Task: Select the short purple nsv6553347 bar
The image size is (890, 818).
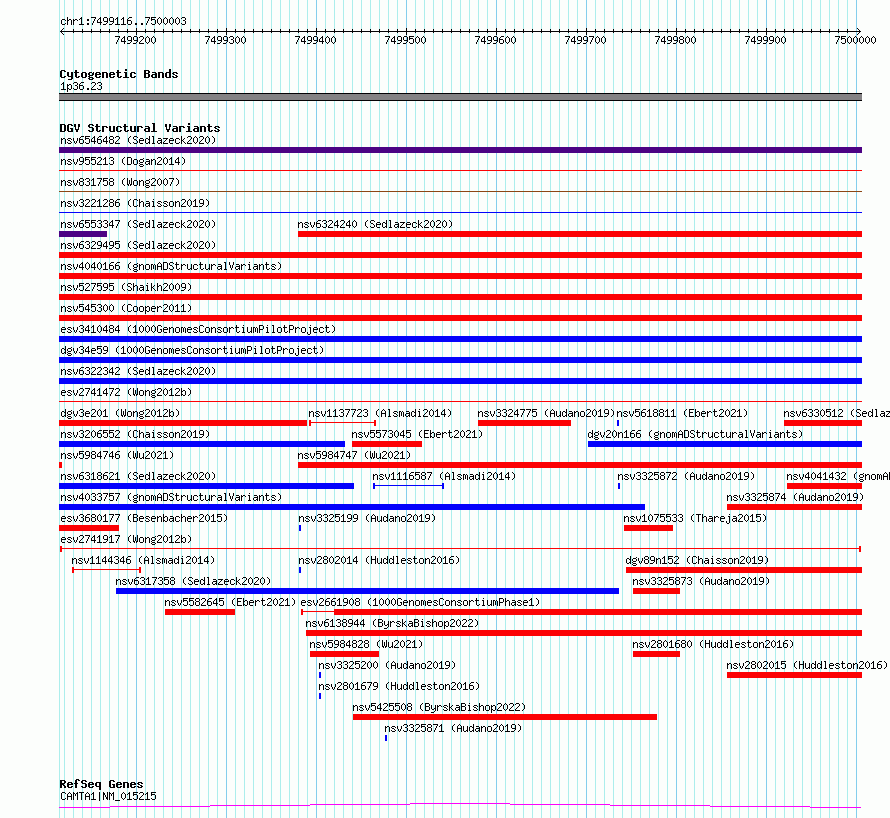Action: click(x=83, y=234)
